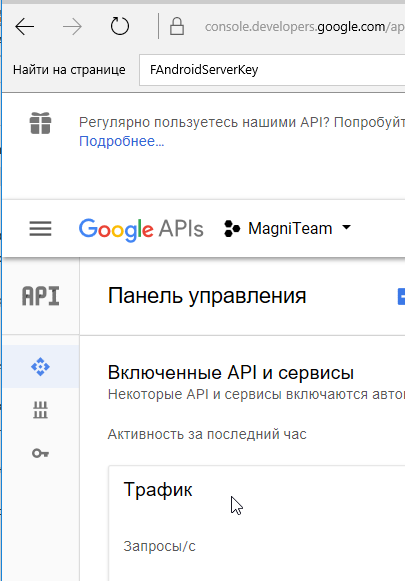Click the API logo in the sidebar
405x581 pixels.
41,296
